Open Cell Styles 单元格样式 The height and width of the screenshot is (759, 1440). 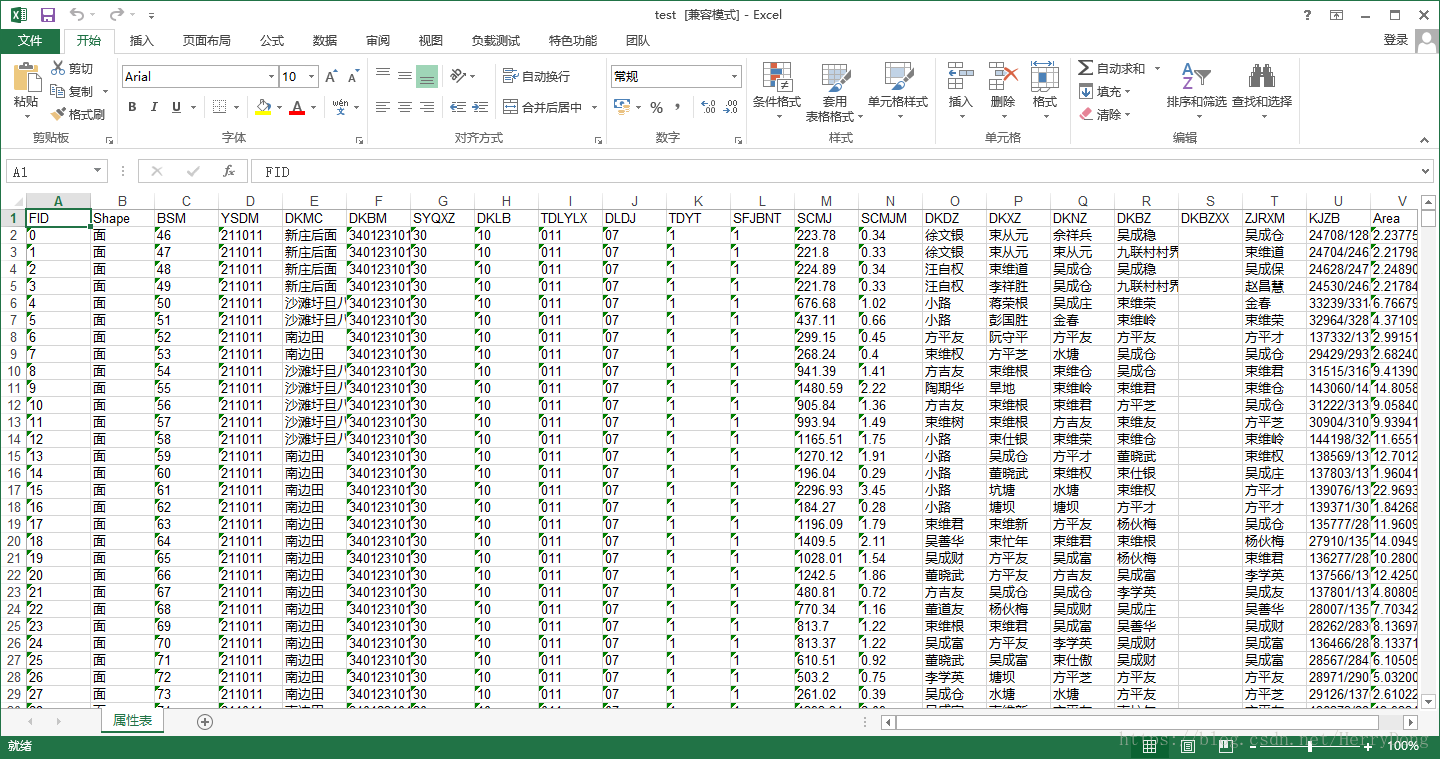[898, 92]
